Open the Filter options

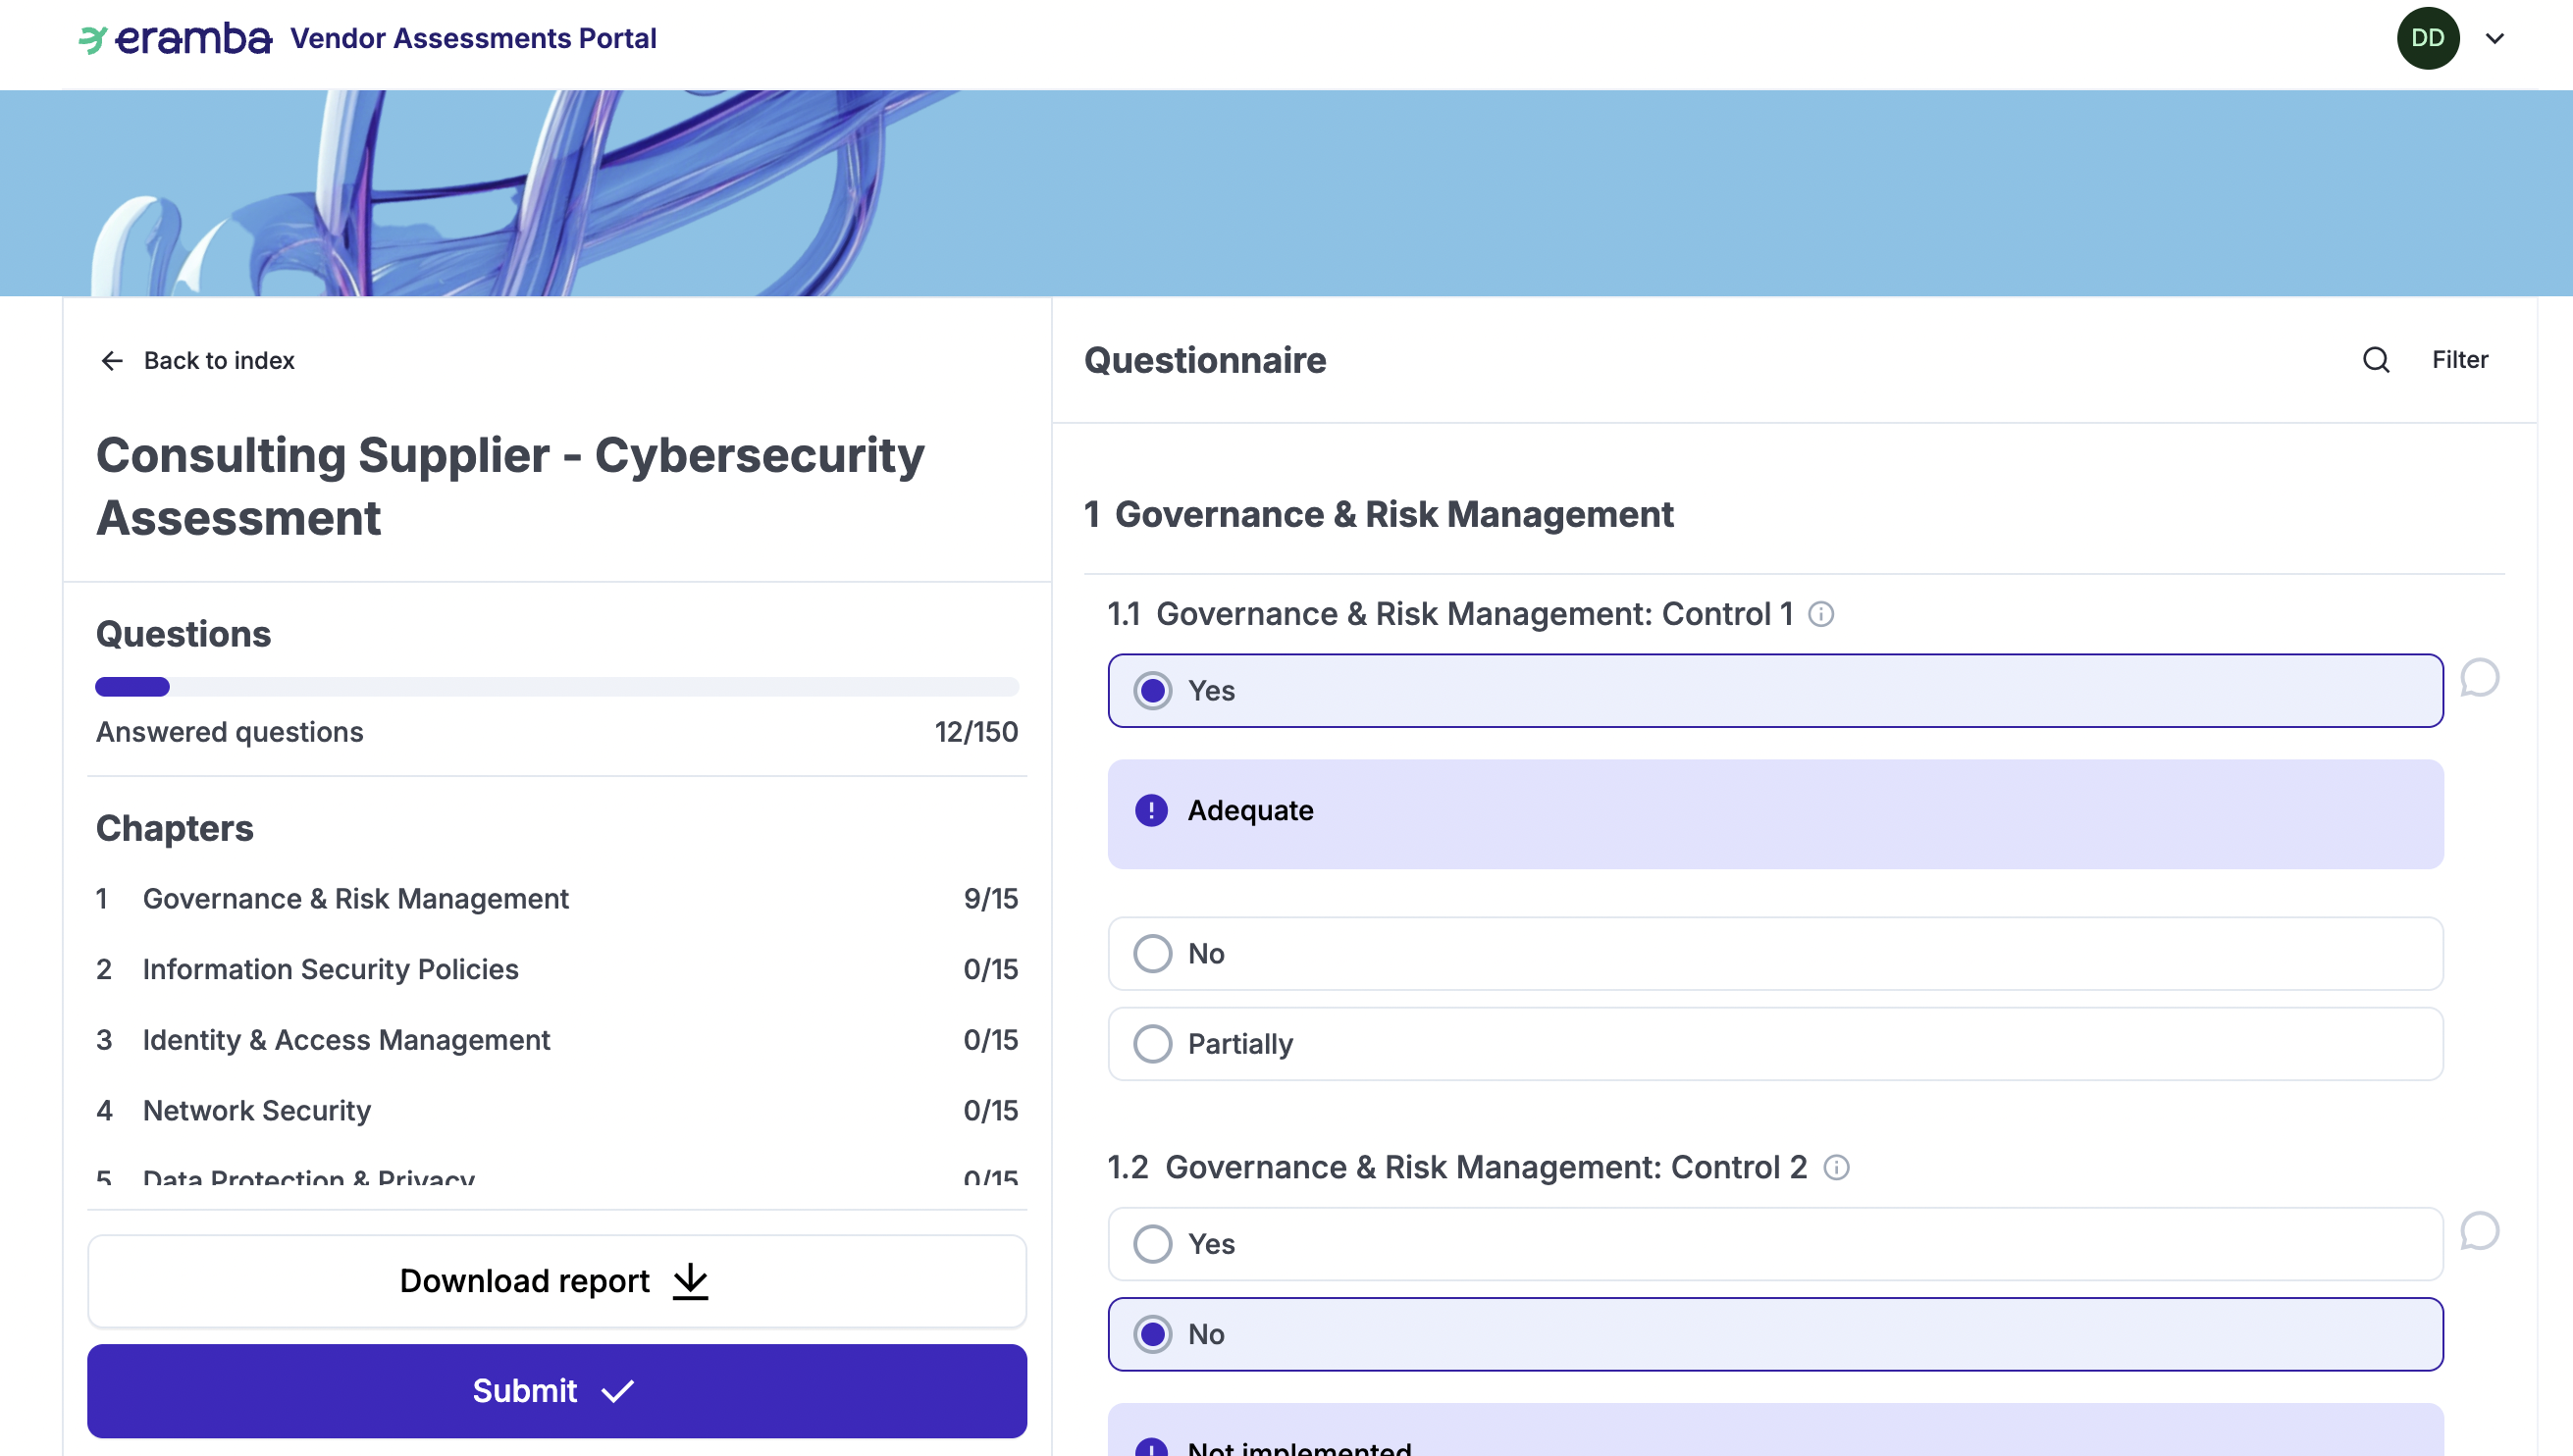point(2459,360)
